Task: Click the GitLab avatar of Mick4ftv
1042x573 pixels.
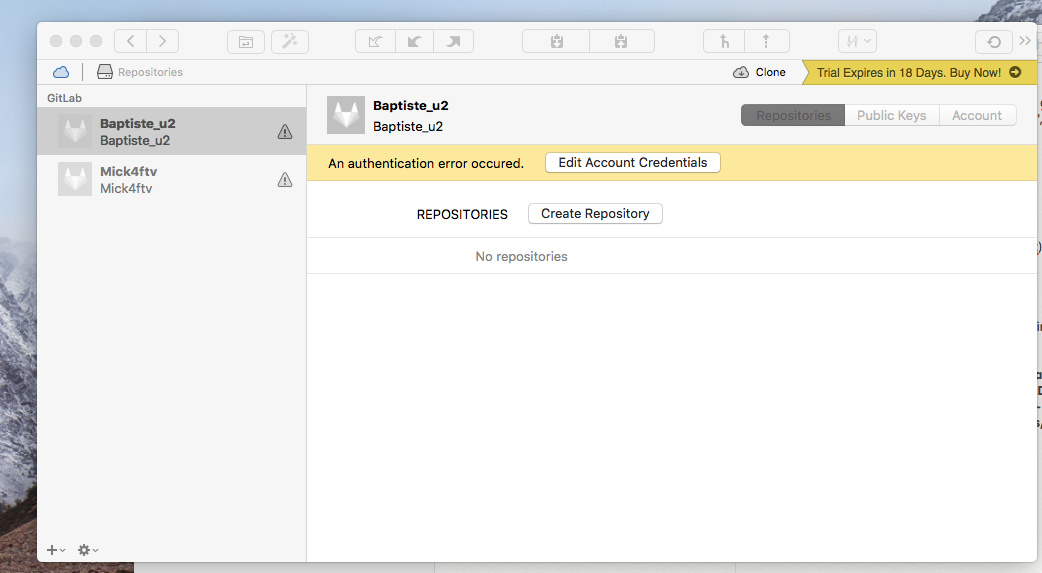Action: pyautogui.click(x=74, y=179)
